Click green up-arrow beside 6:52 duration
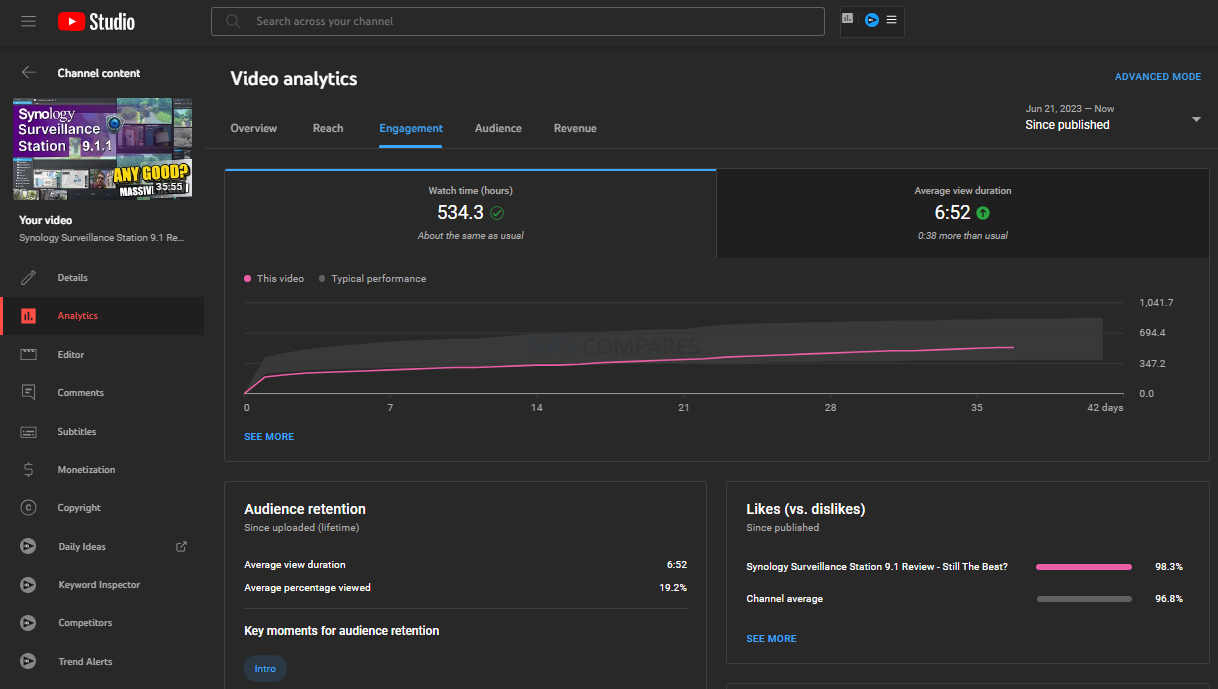This screenshot has height=689, width=1218. pos(983,213)
